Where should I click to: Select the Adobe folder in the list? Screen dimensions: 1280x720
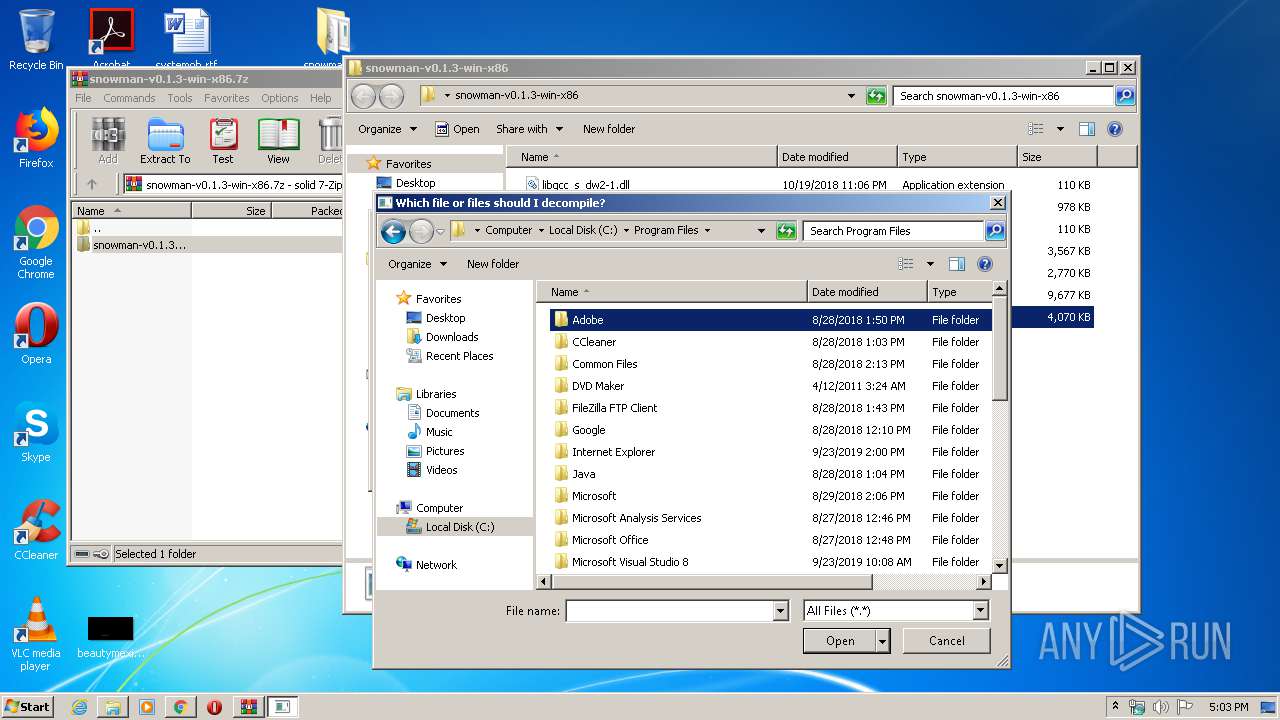(x=770, y=320)
